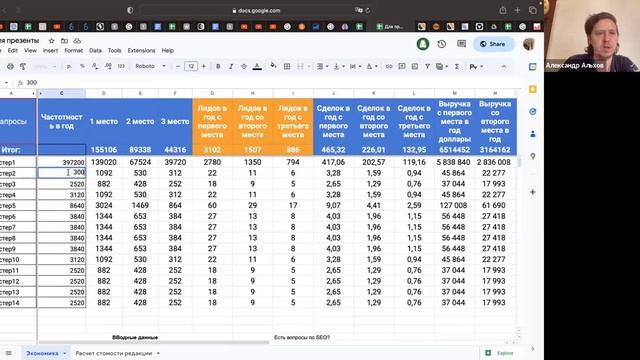This screenshot has height=360, width=640.
Task: Open the Help menu
Action: point(167,51)
